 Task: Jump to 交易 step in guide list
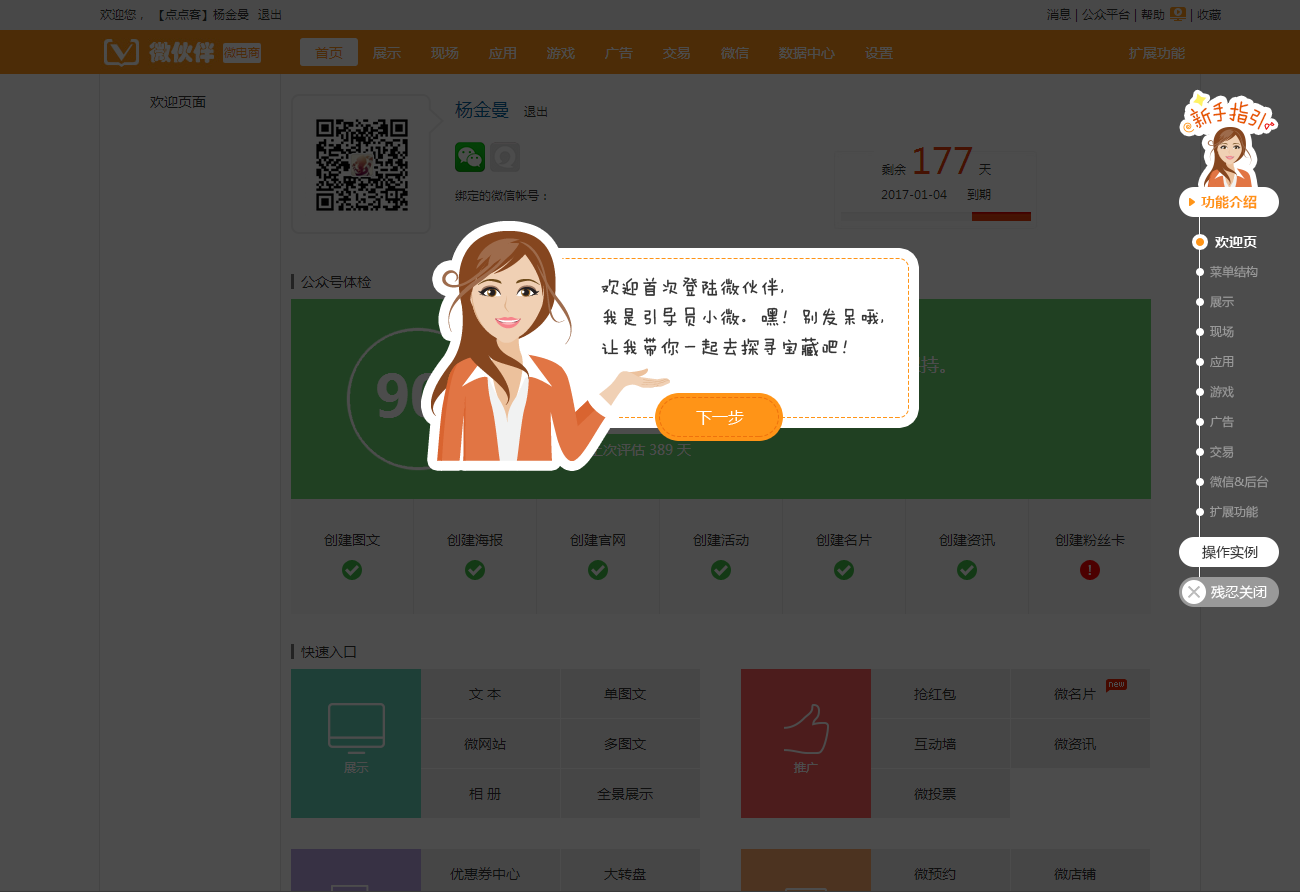(1221, 452)
